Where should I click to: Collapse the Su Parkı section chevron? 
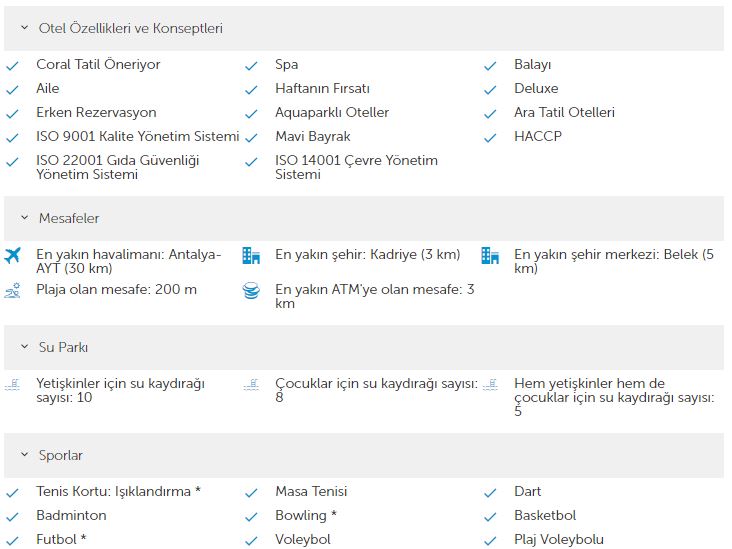25,347
